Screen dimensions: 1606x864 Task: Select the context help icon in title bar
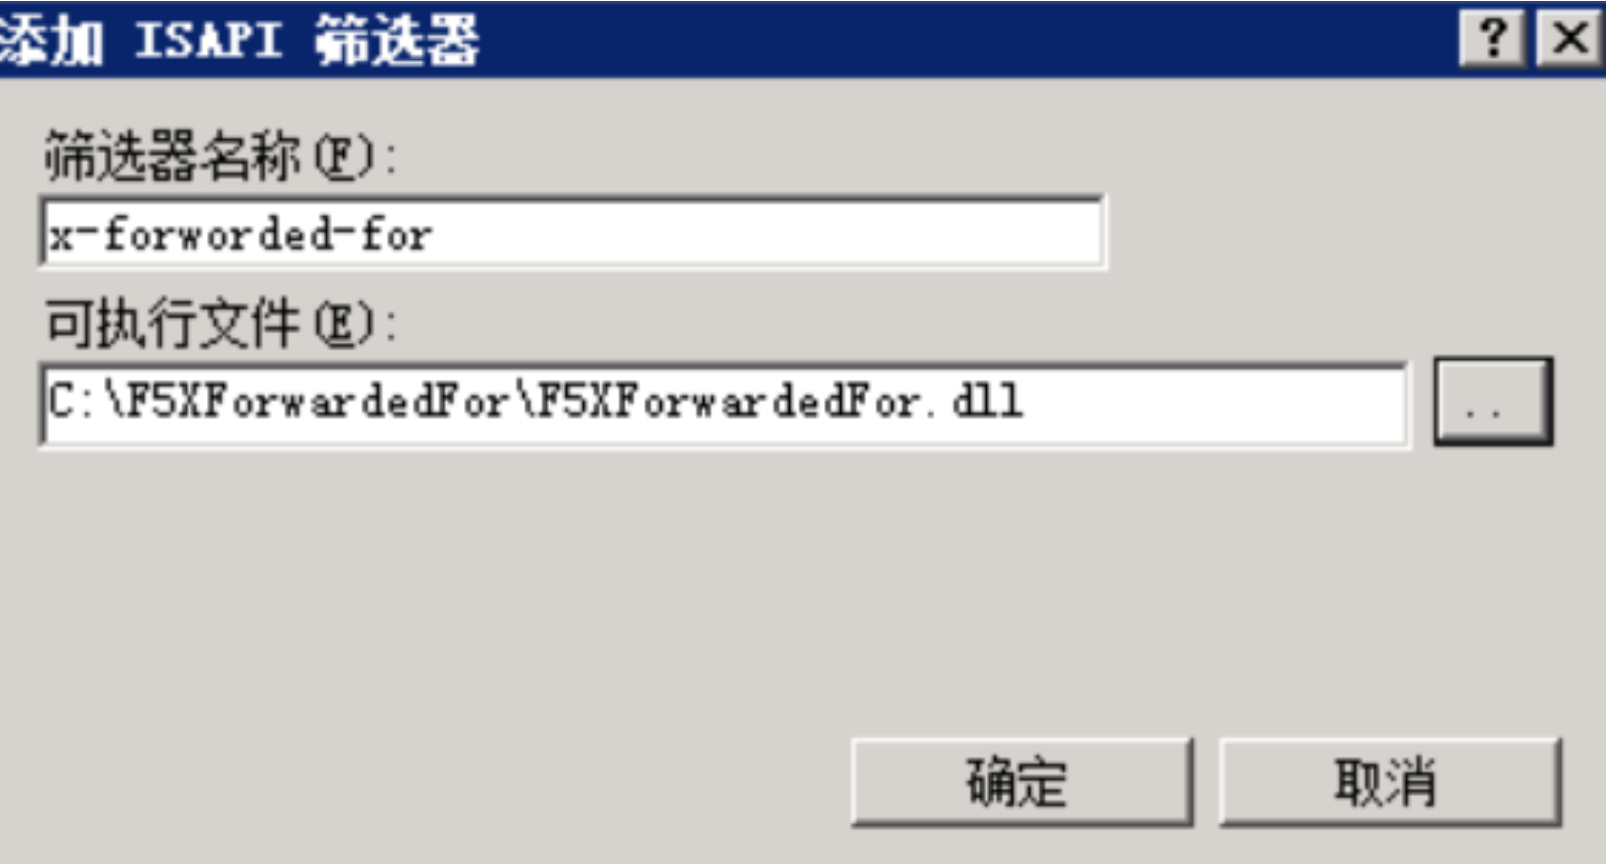pos(1493,38)
